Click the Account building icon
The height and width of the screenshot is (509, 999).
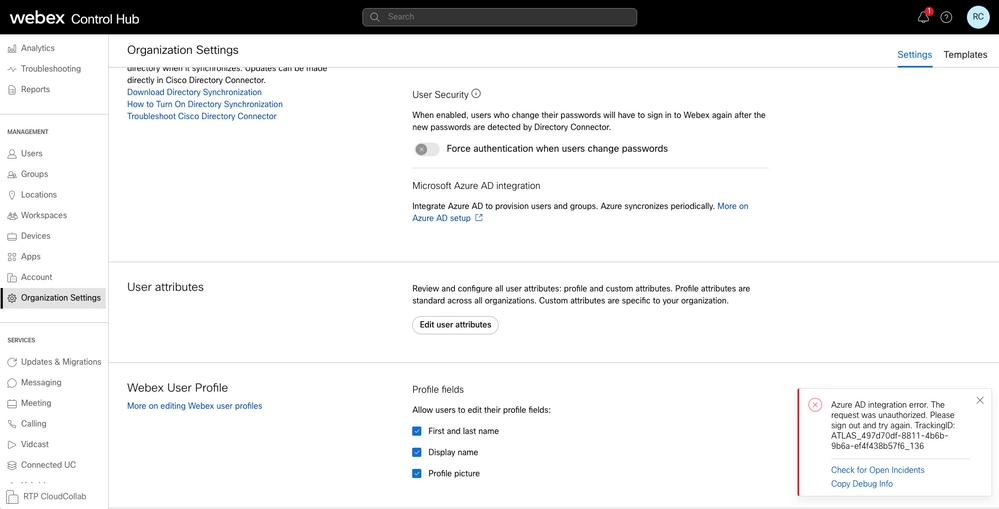click(11, 277)
